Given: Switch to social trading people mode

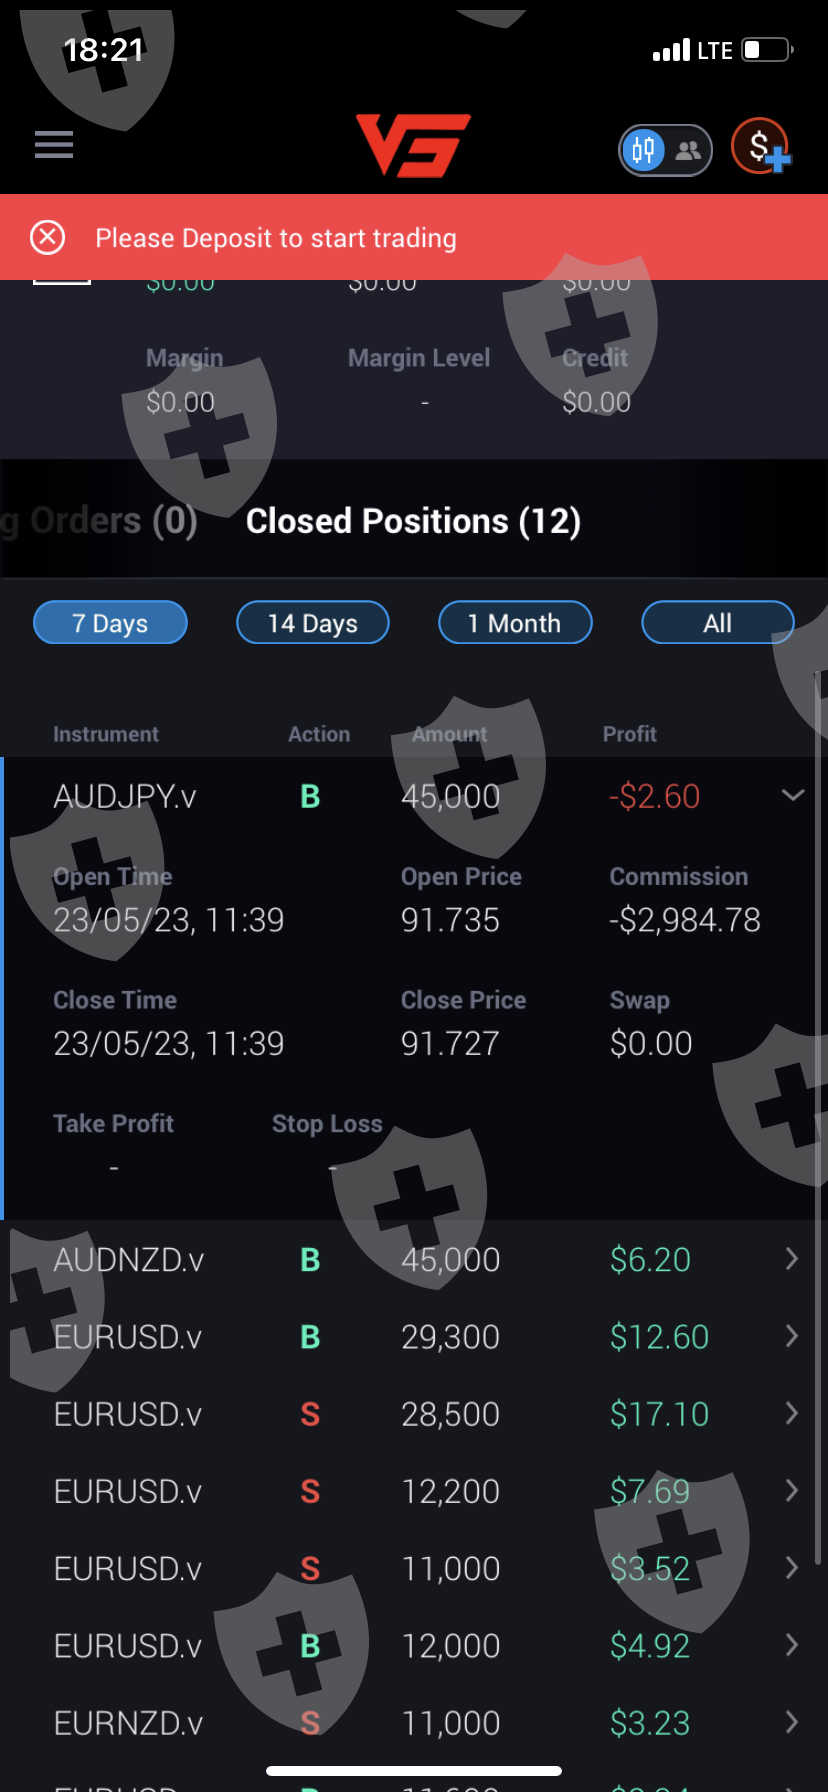Looking at the screenshot, I should pyautogui.click(x=688, y=151).
